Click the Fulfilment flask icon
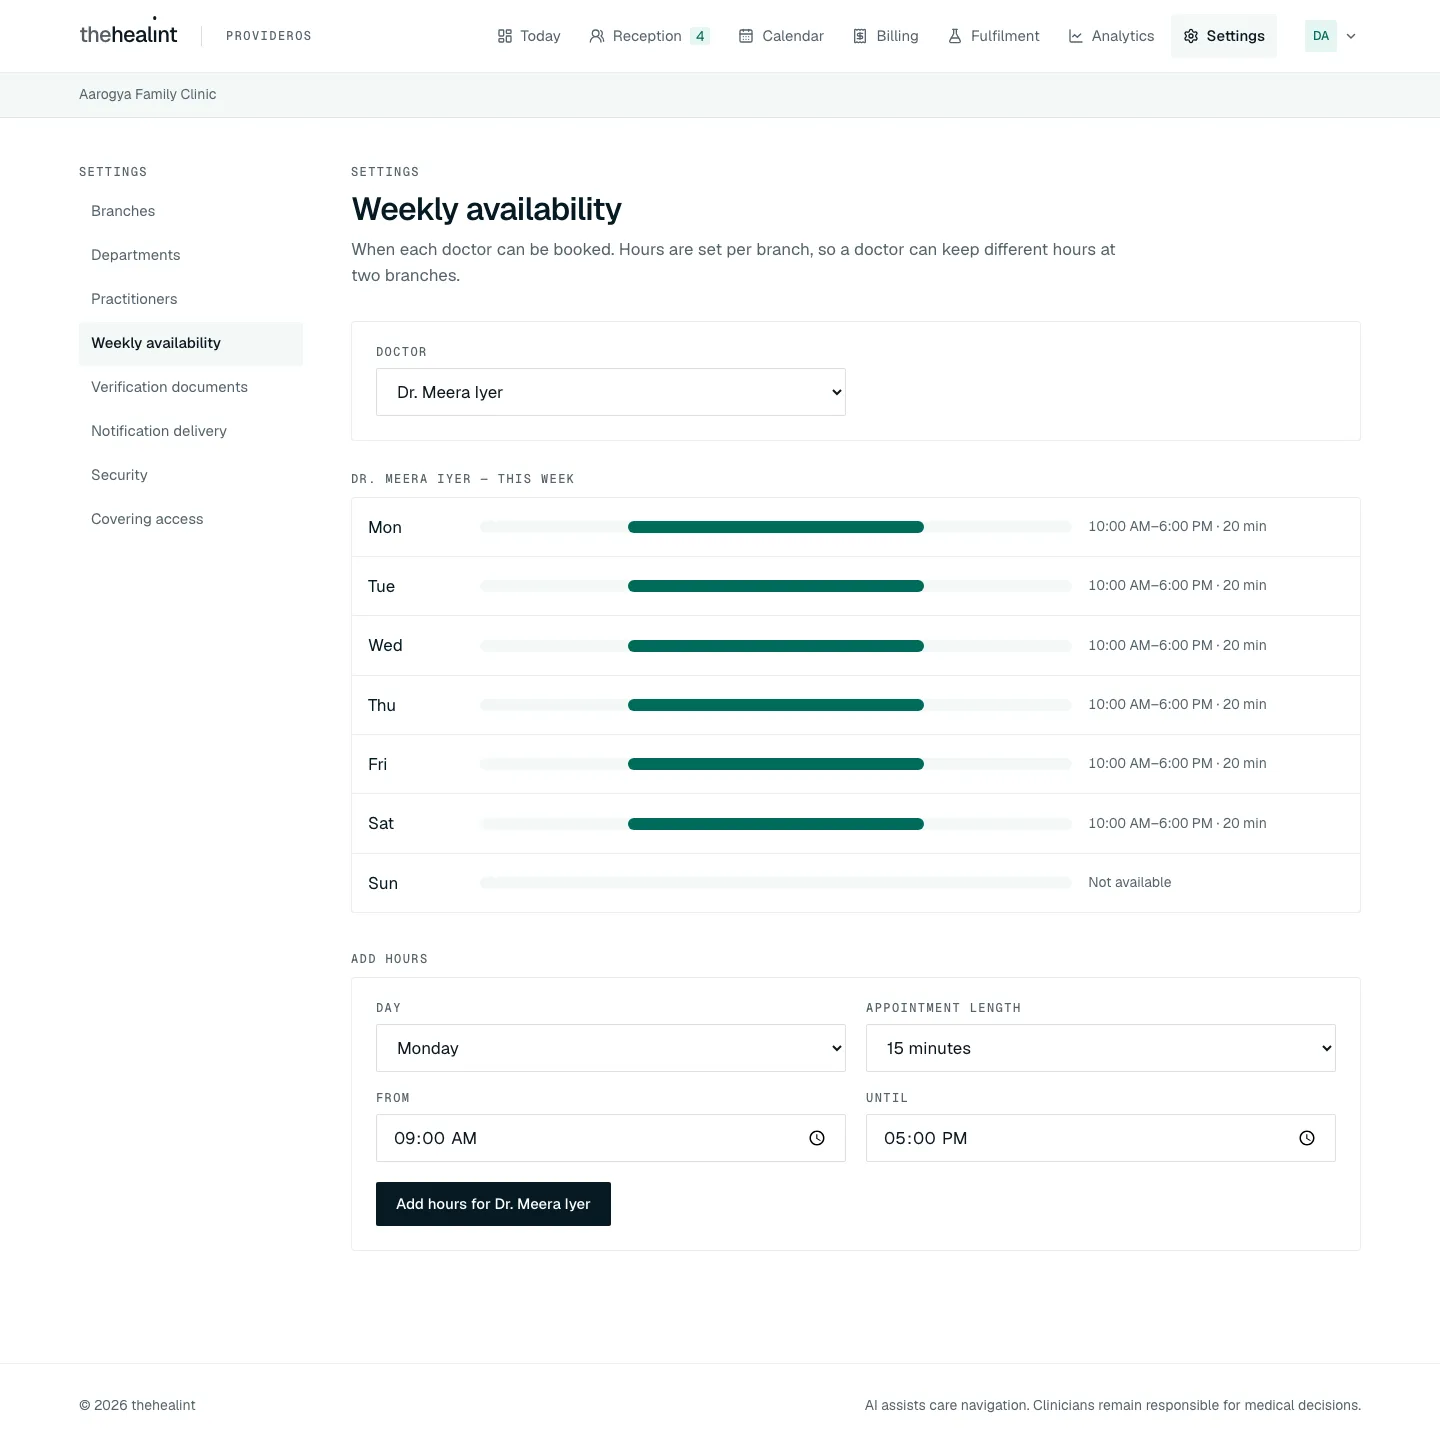Screen dimensions: 1440x1448 [955, 36]
